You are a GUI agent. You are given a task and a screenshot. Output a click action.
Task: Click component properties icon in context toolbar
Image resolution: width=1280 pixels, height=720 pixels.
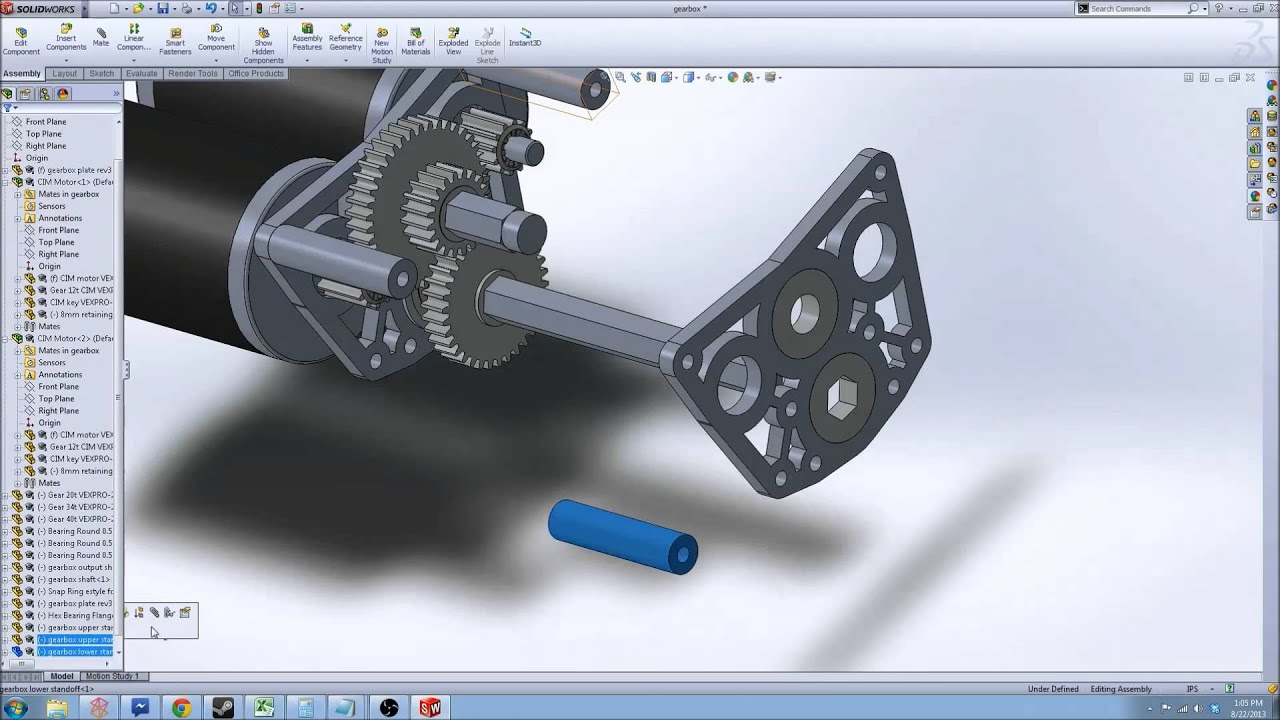pos(185,613)
